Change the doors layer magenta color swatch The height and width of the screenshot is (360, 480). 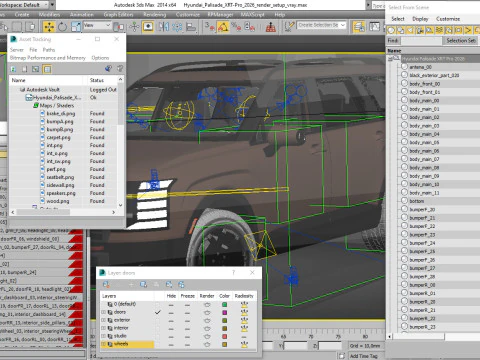[225, 313]
